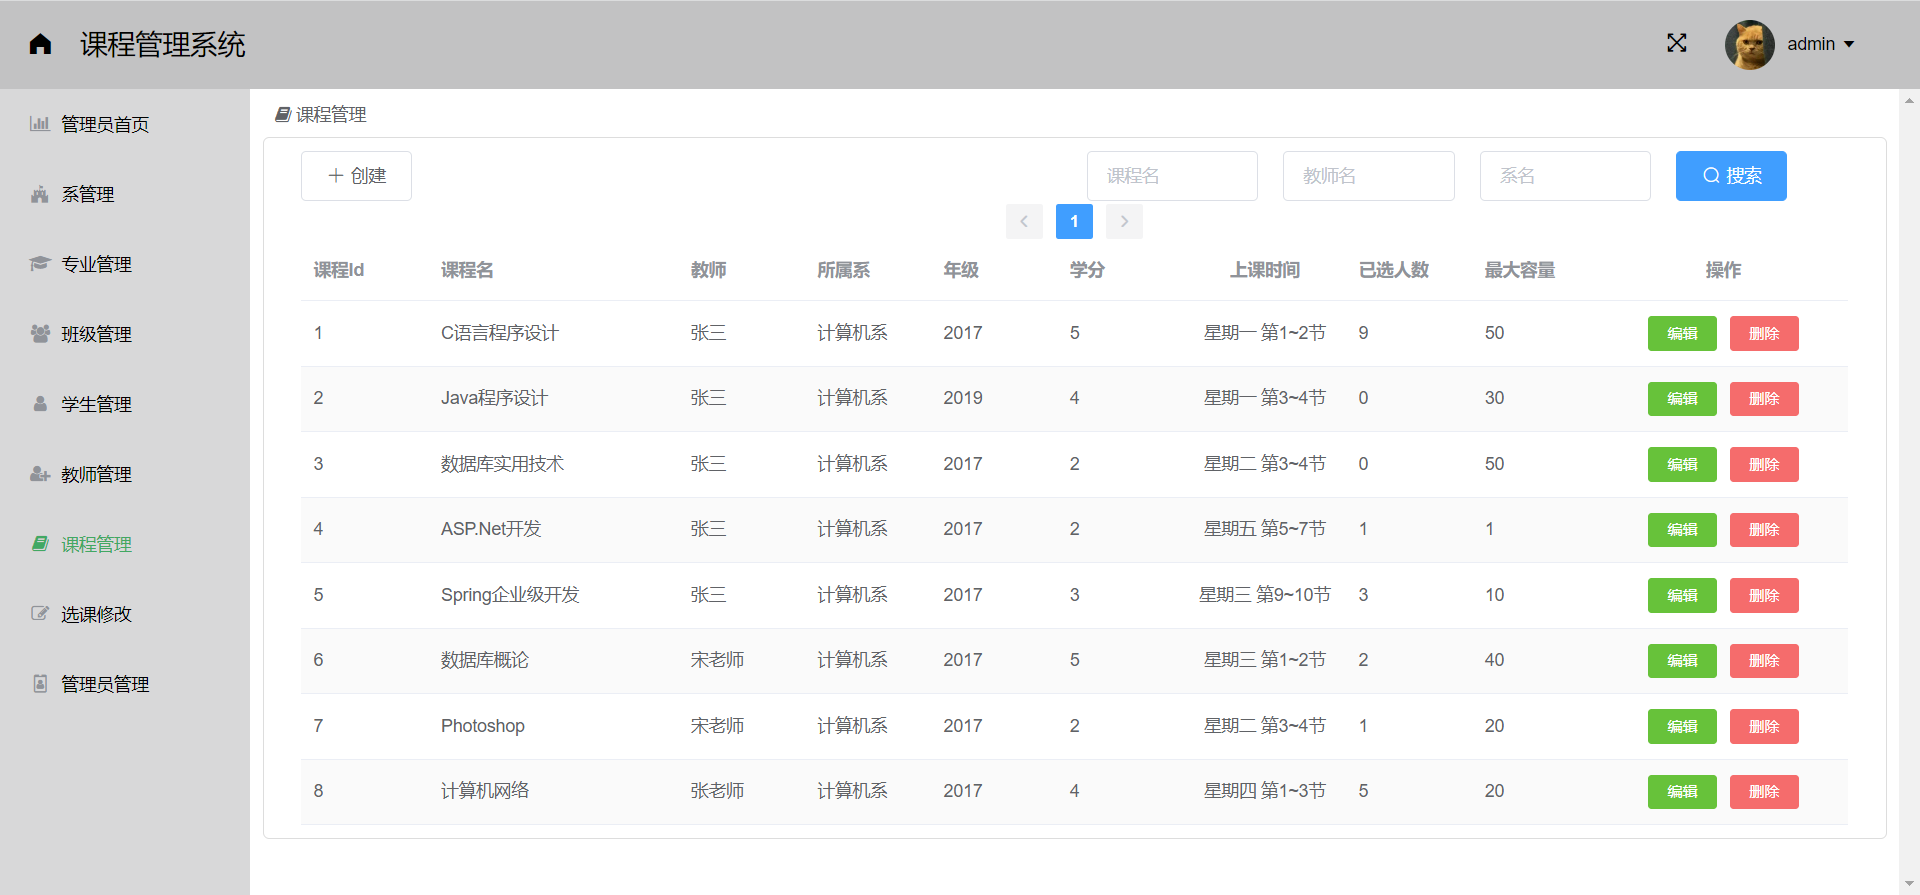Click the add-user icon for 教师管理
The width and height of the screenshot is (1920, 895).
[x=40, y=474]
